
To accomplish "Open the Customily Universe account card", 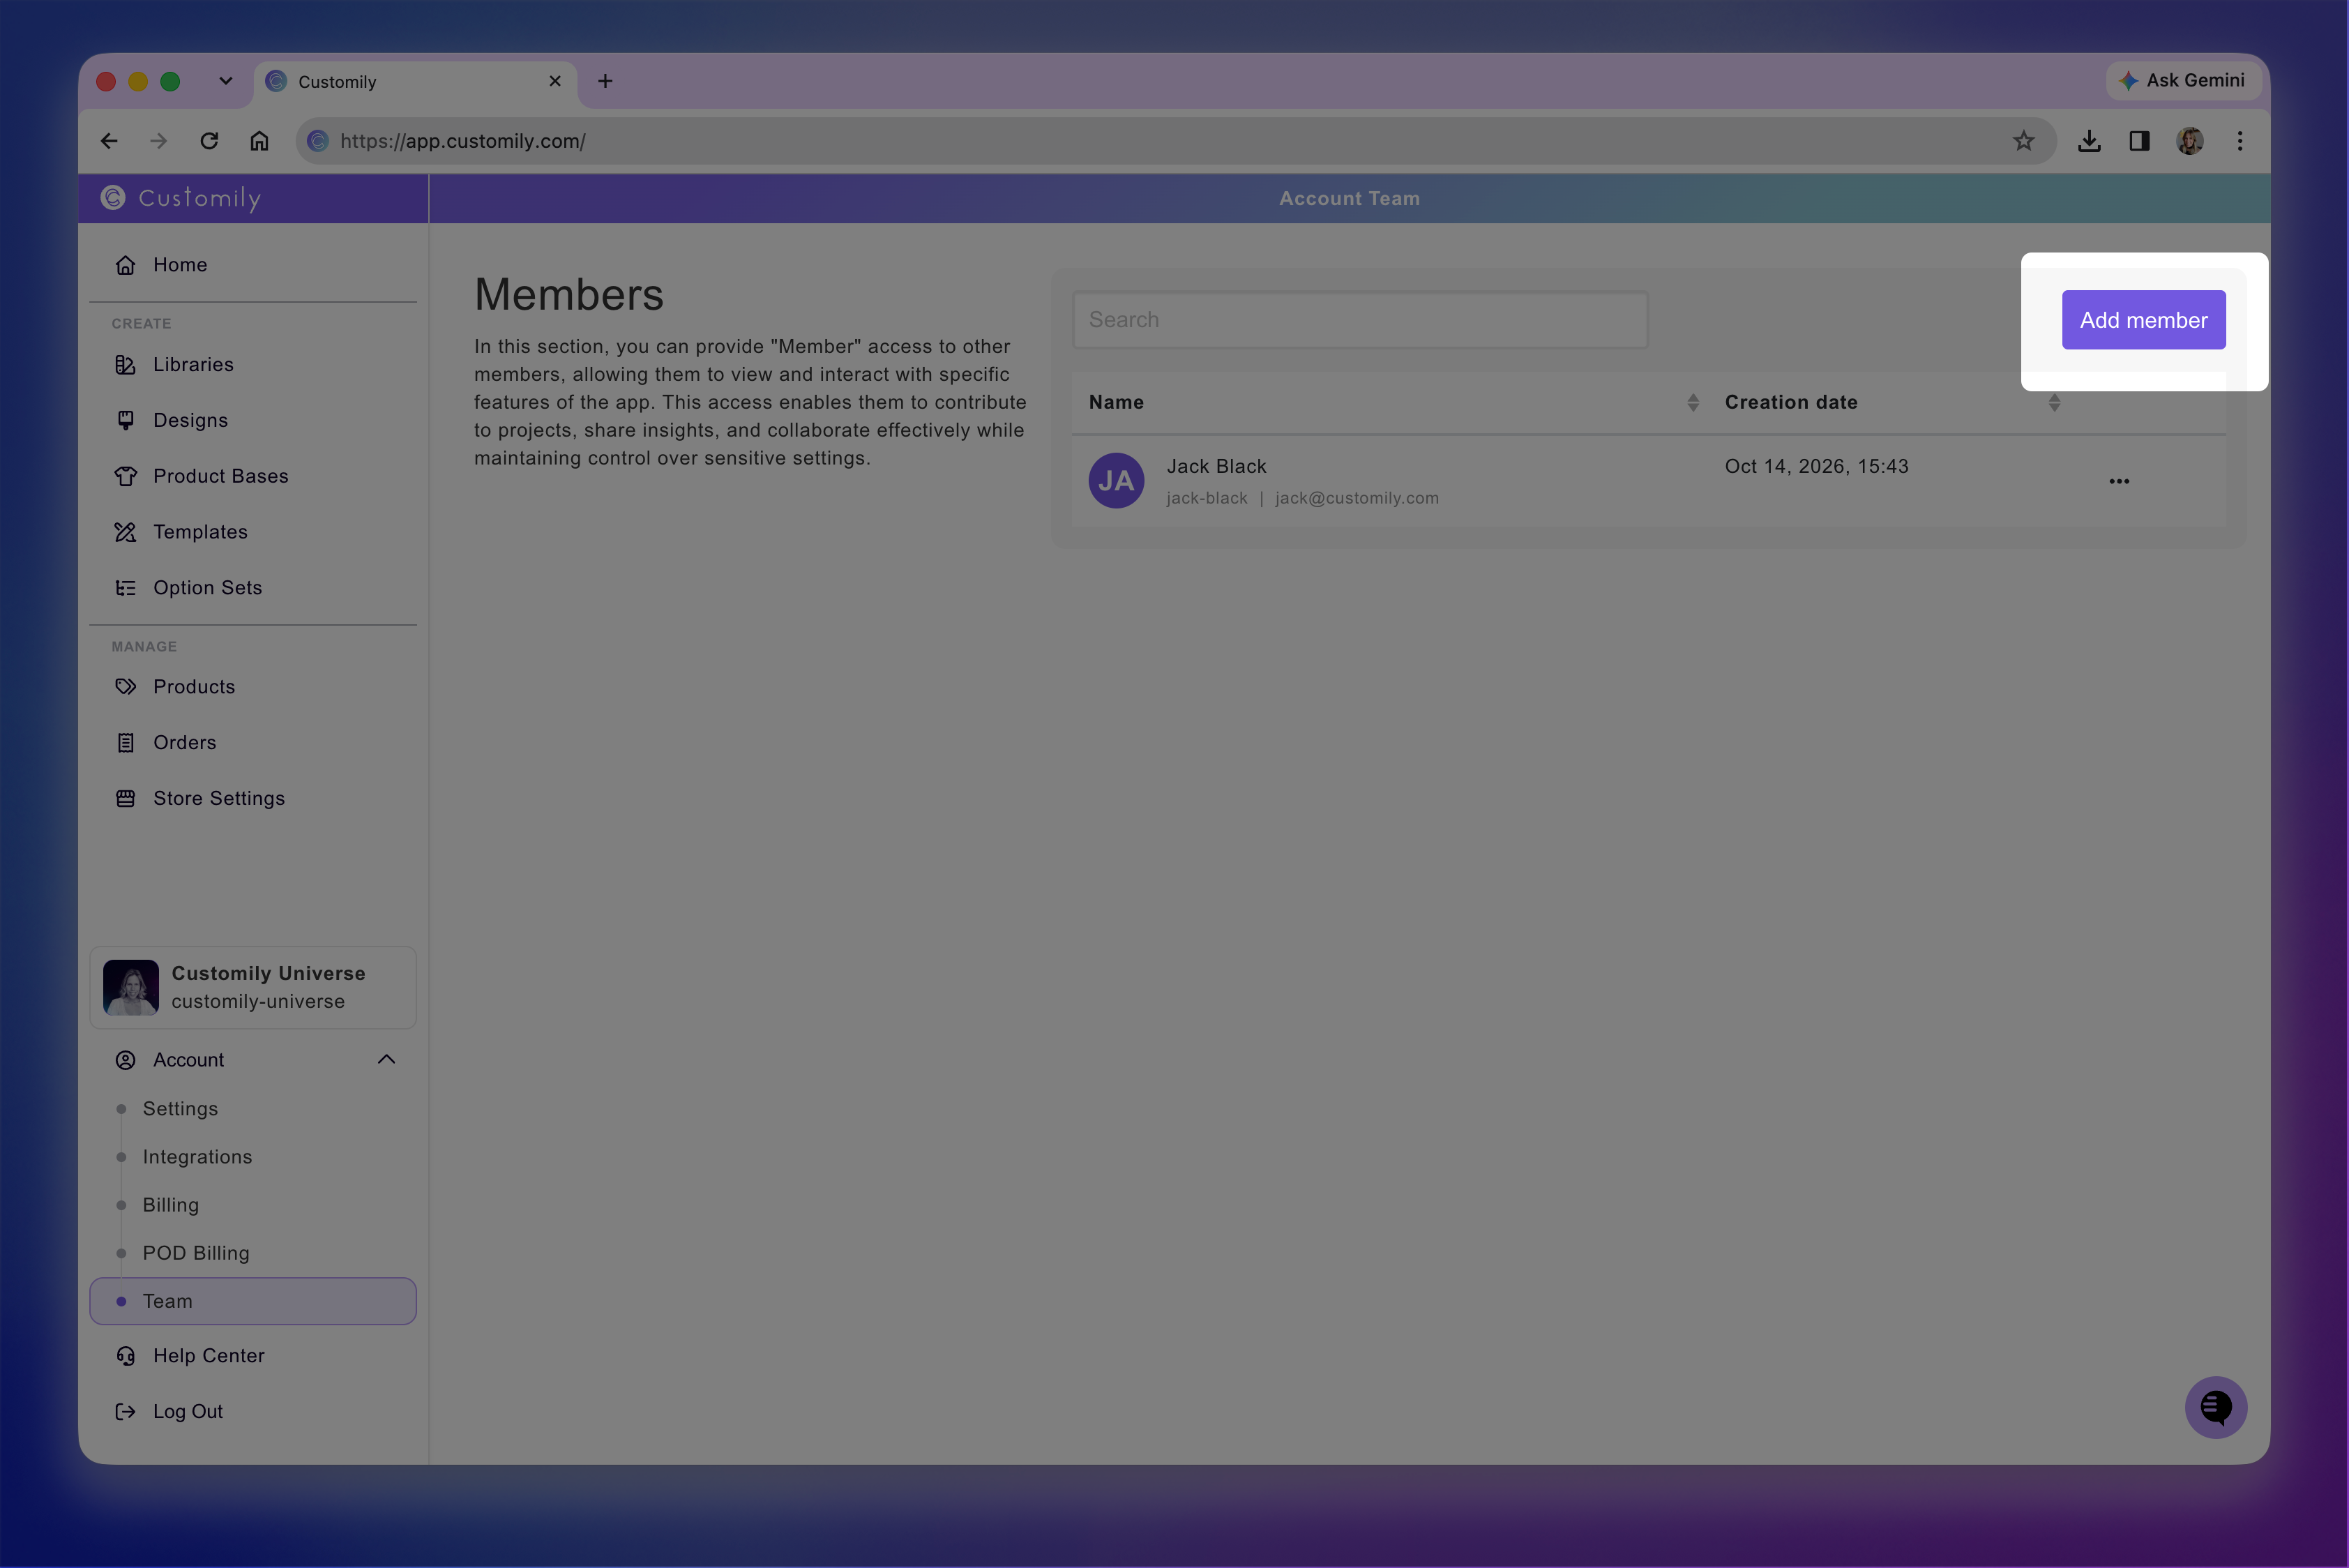I will click(253, 988).
